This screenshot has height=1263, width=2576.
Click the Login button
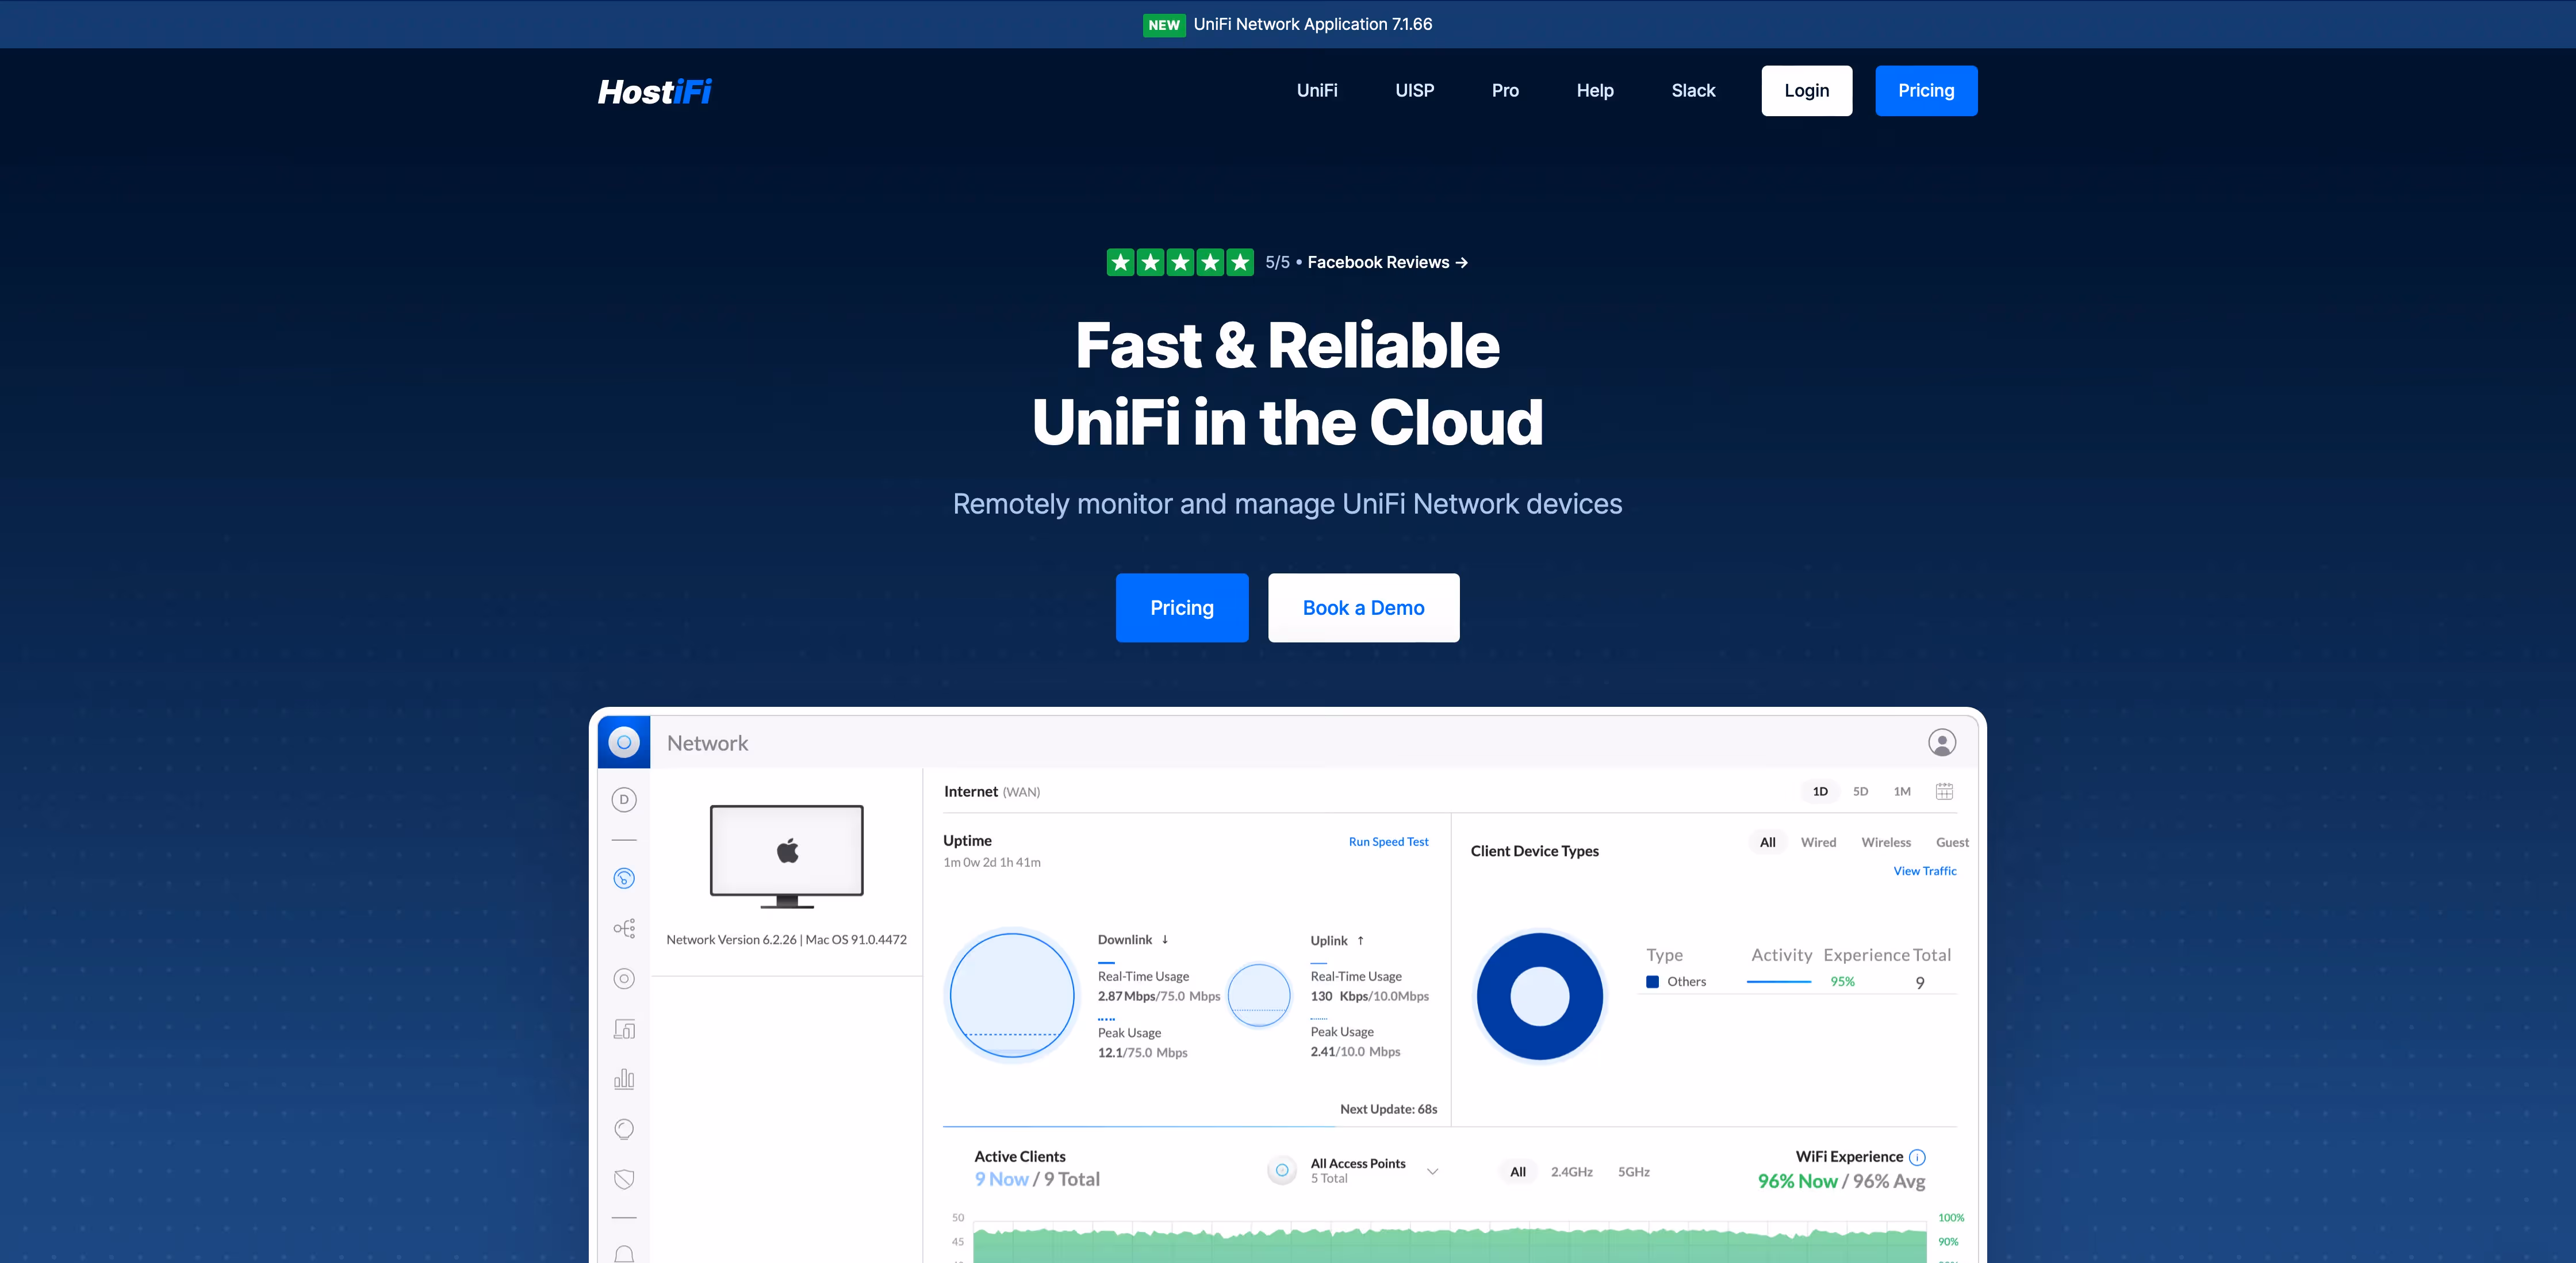tap(1807, 91)
